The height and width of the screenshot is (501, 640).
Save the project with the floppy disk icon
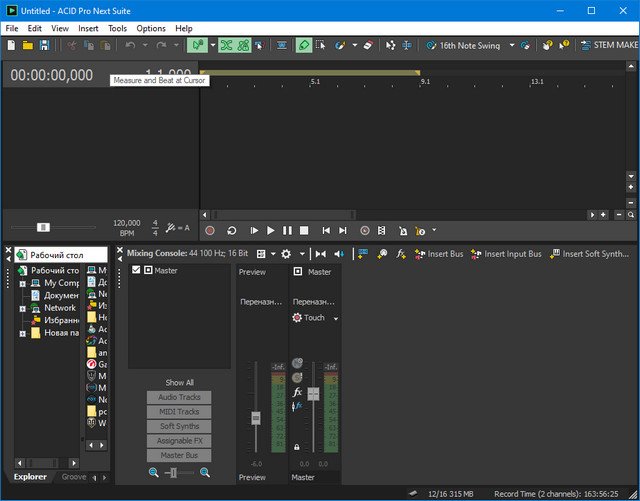[x=45, y=46]
